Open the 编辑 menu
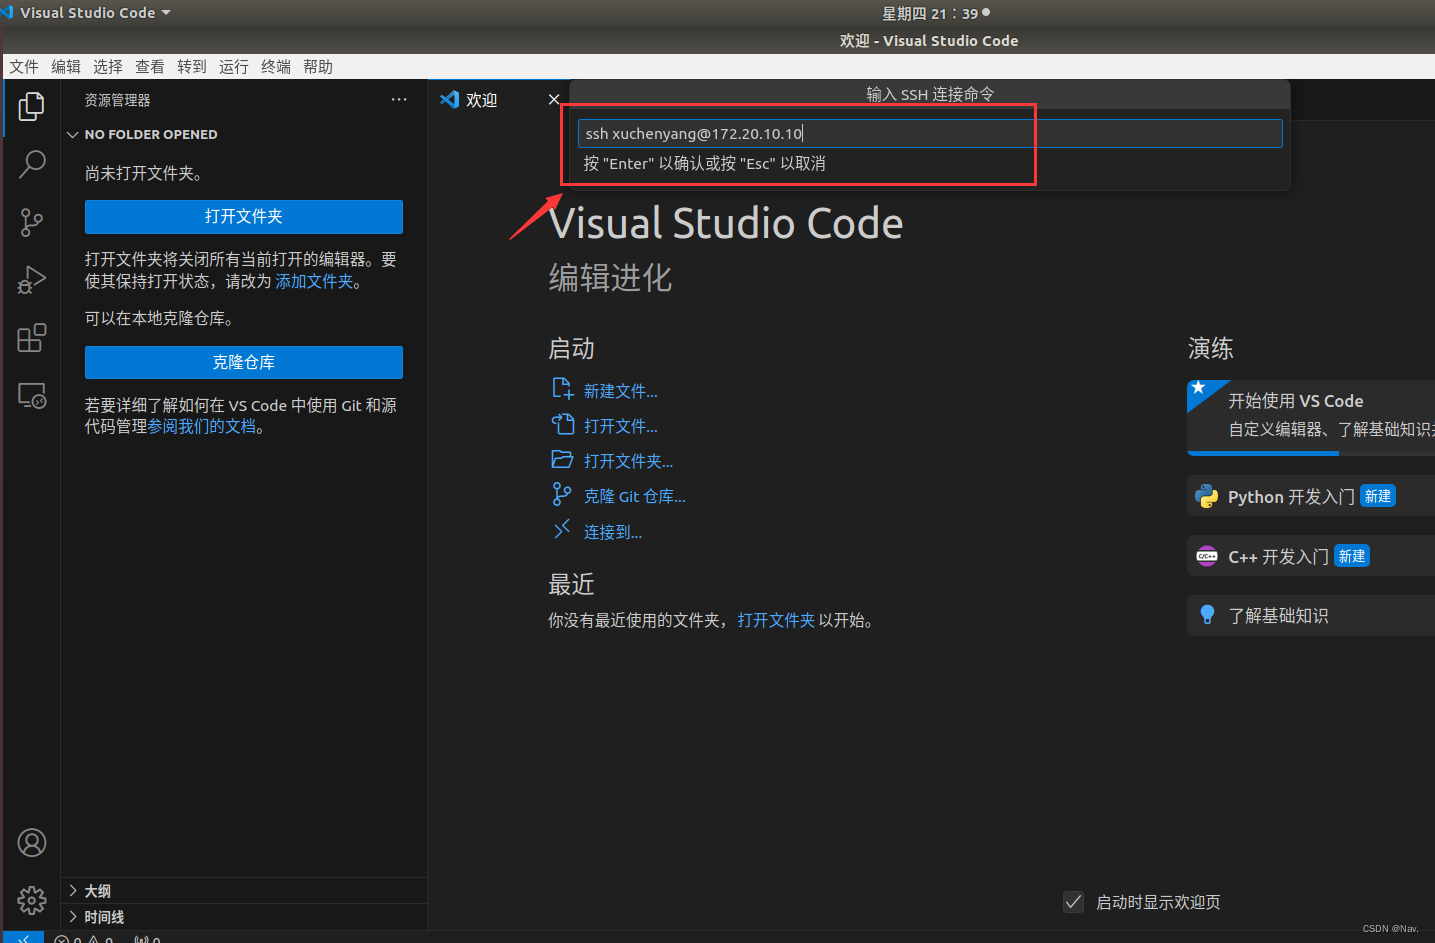 point(66,67)
